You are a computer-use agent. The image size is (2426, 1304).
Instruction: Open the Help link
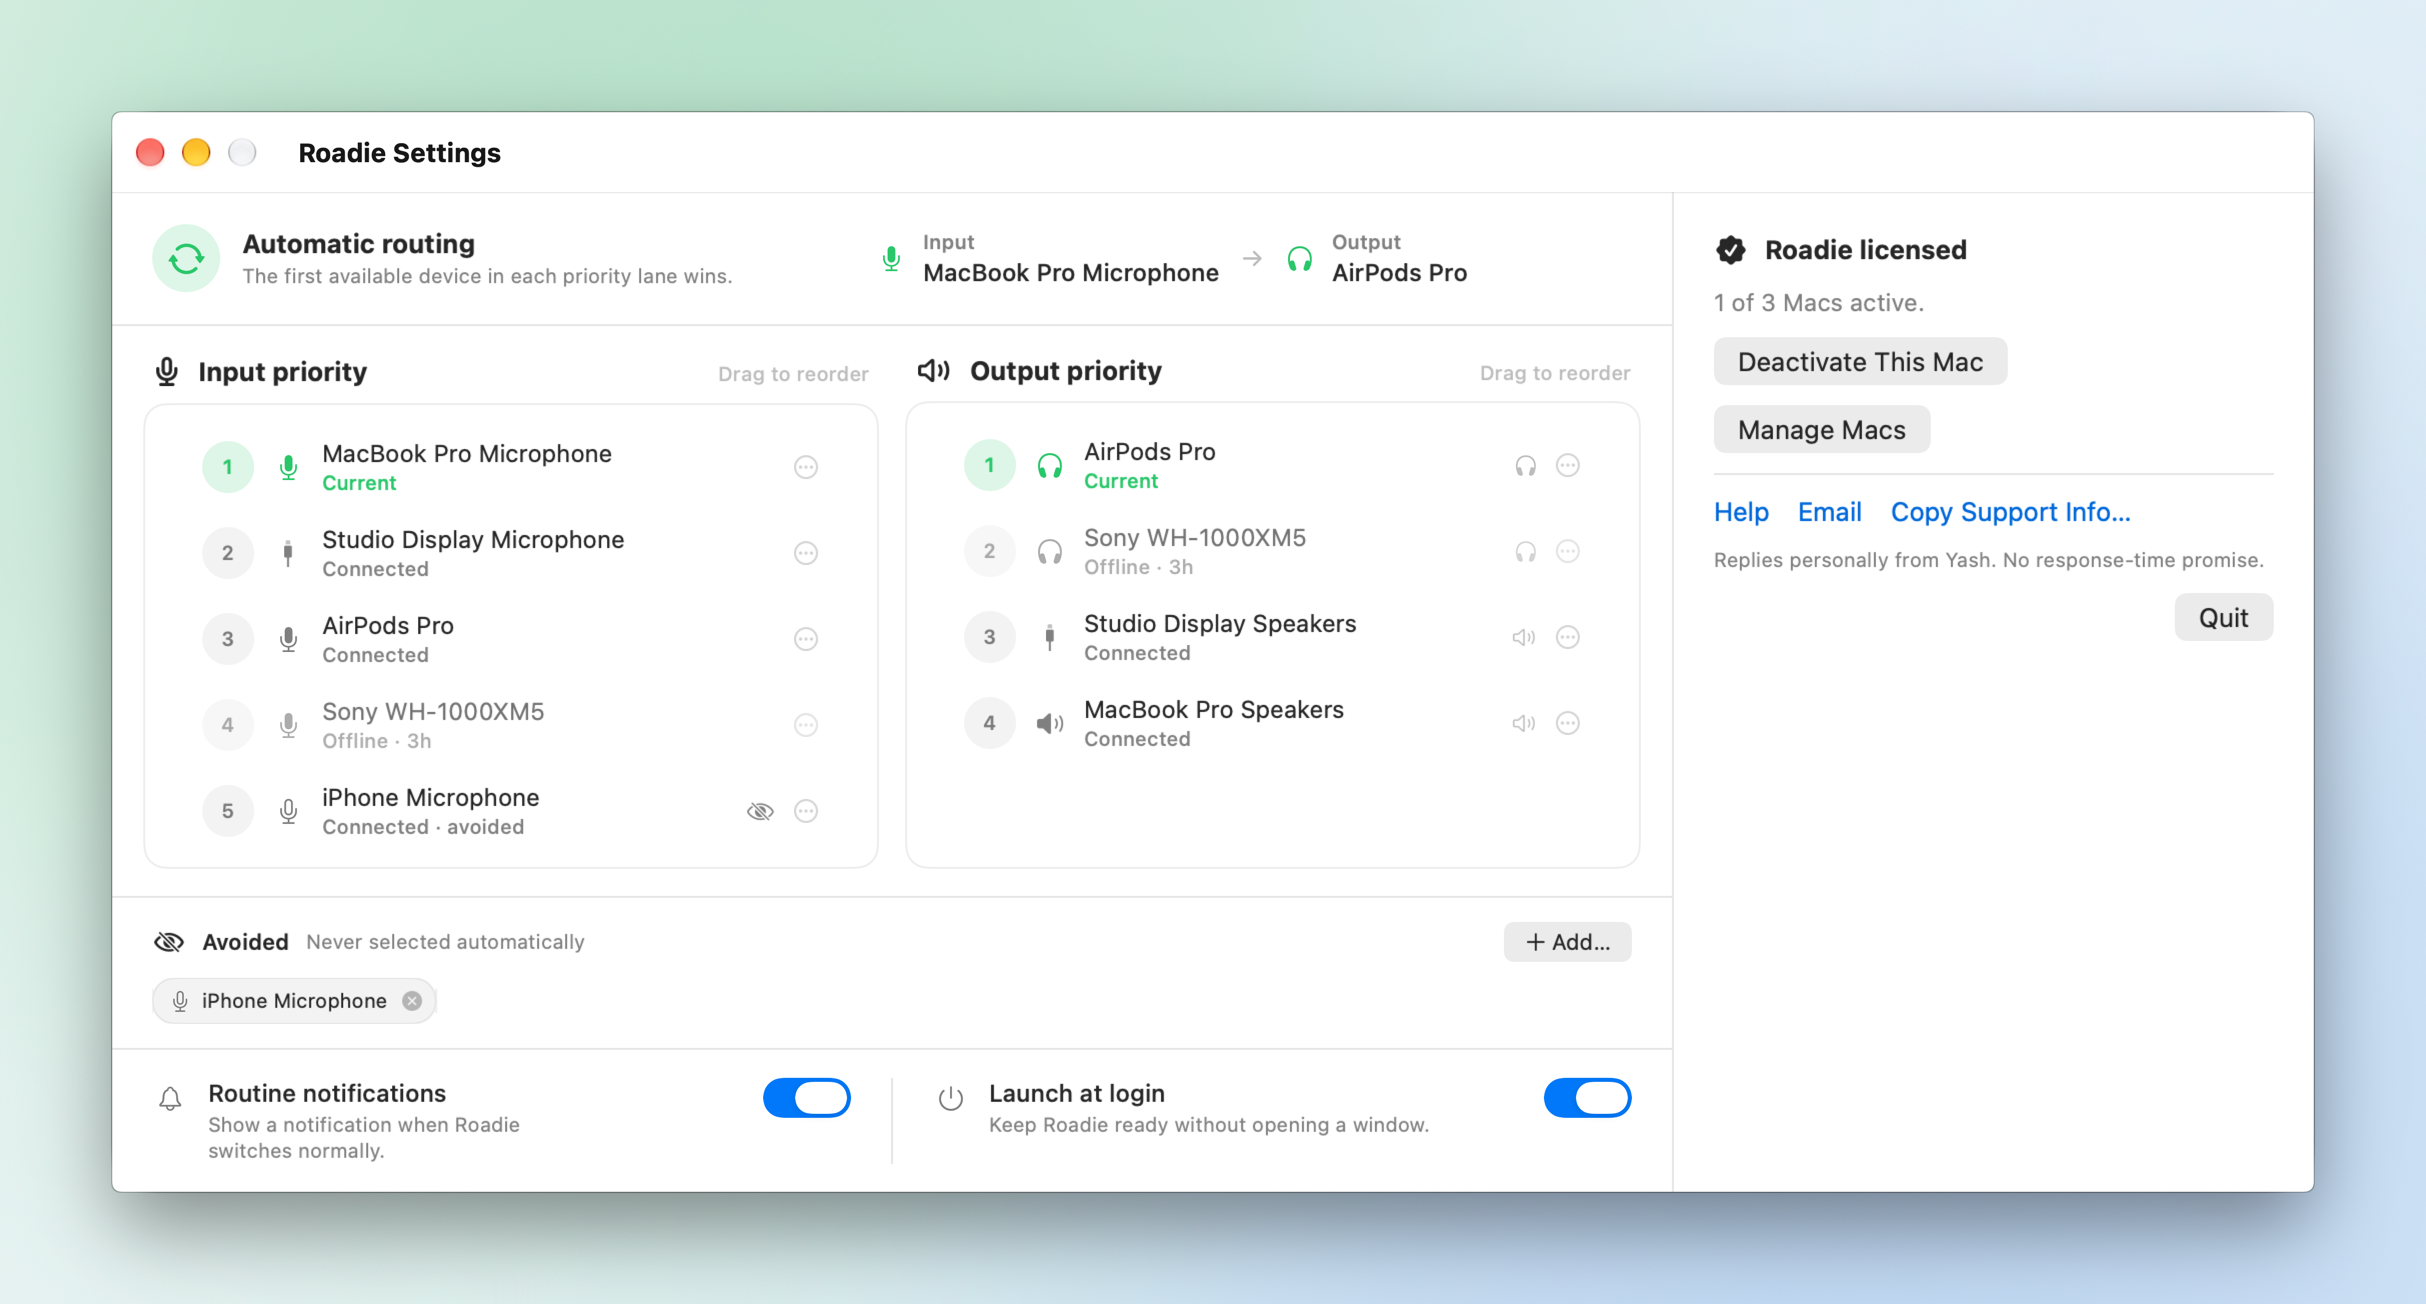[1741, 512]
